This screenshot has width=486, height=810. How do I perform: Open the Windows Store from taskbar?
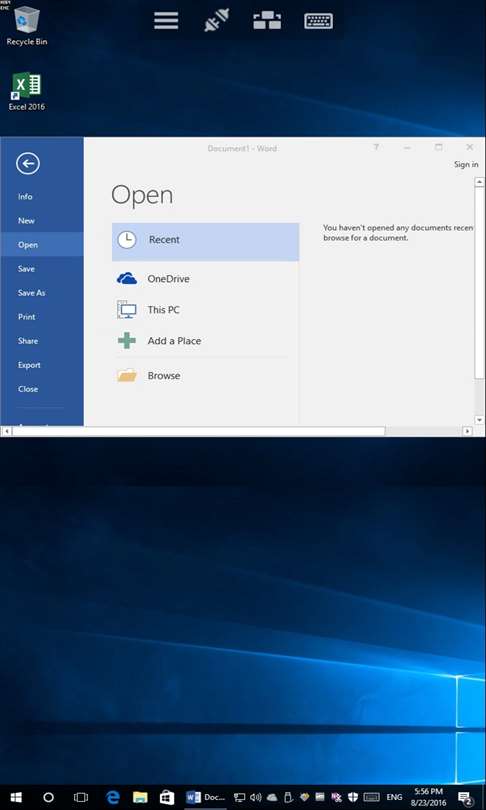point(167,797)
